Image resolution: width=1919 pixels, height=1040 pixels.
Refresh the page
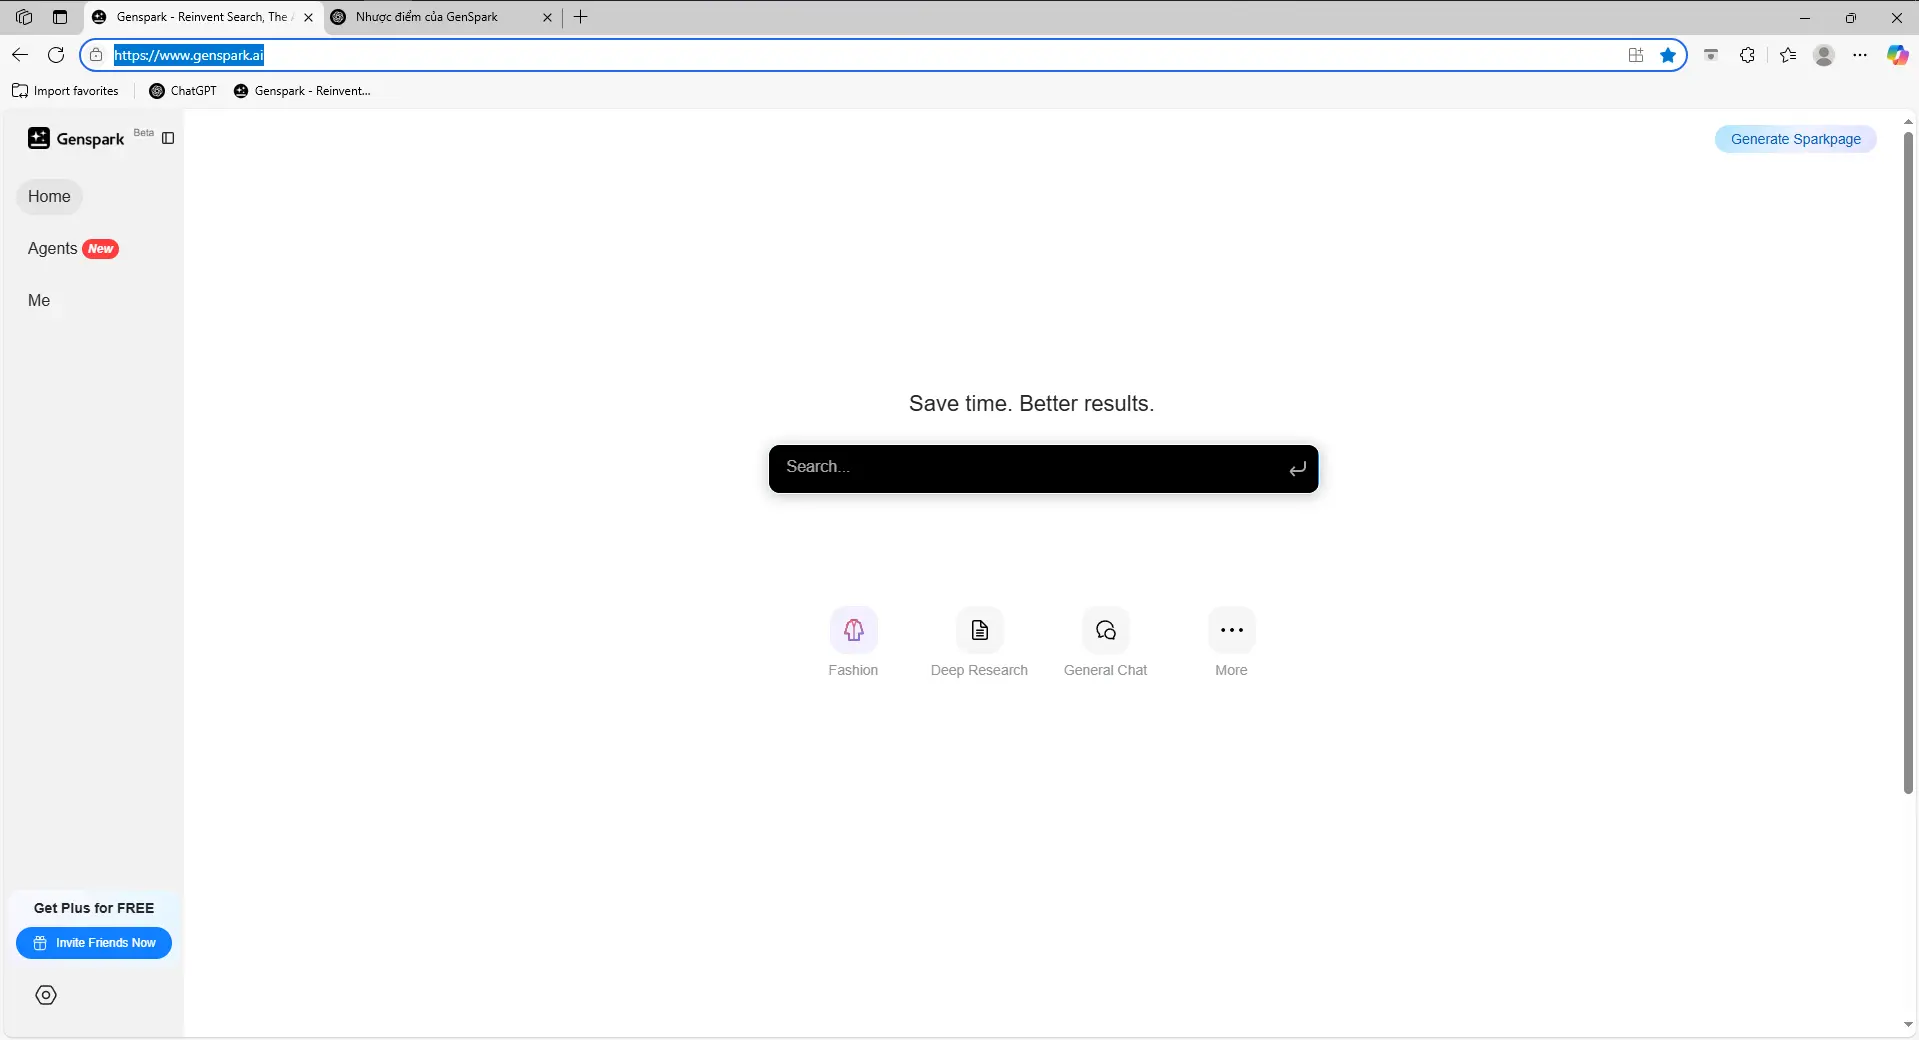pyautogui.click(x=56, y=55)
